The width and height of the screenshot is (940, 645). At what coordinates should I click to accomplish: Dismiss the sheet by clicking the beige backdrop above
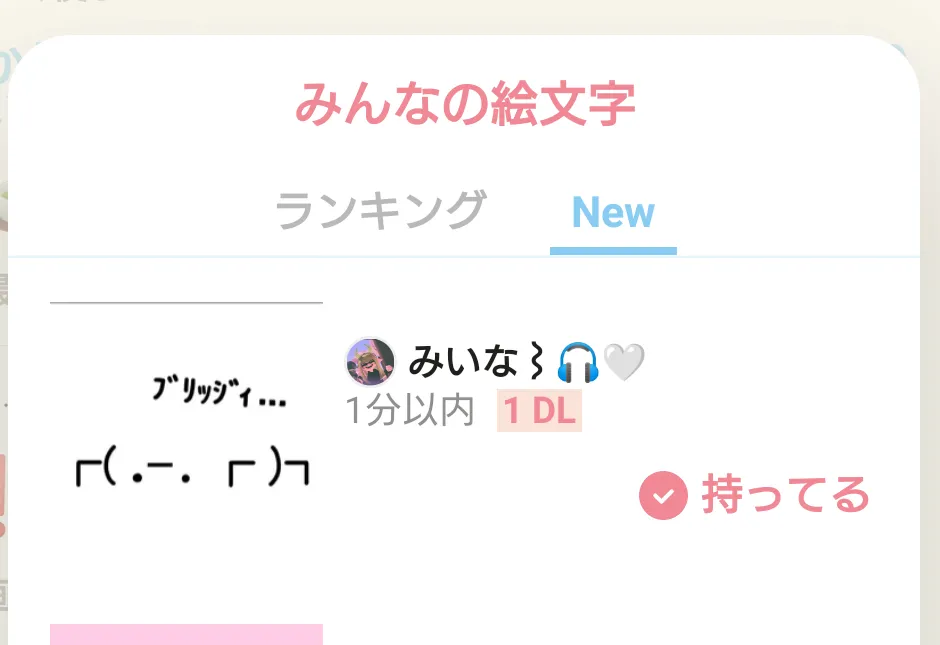[x=470, y=15]
